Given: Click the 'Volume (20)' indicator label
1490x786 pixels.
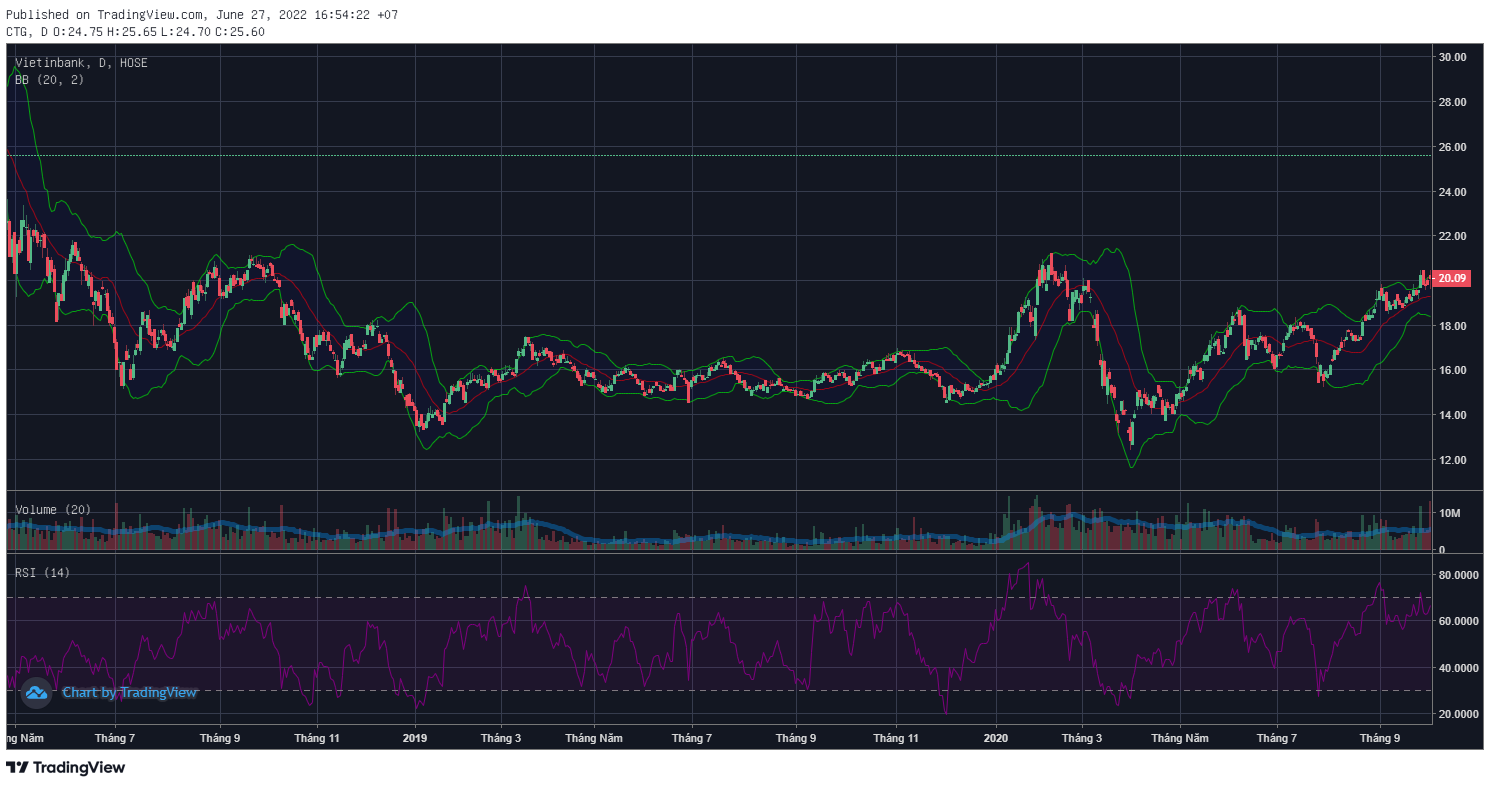Looking at the screenshot, I should point(53,510).
